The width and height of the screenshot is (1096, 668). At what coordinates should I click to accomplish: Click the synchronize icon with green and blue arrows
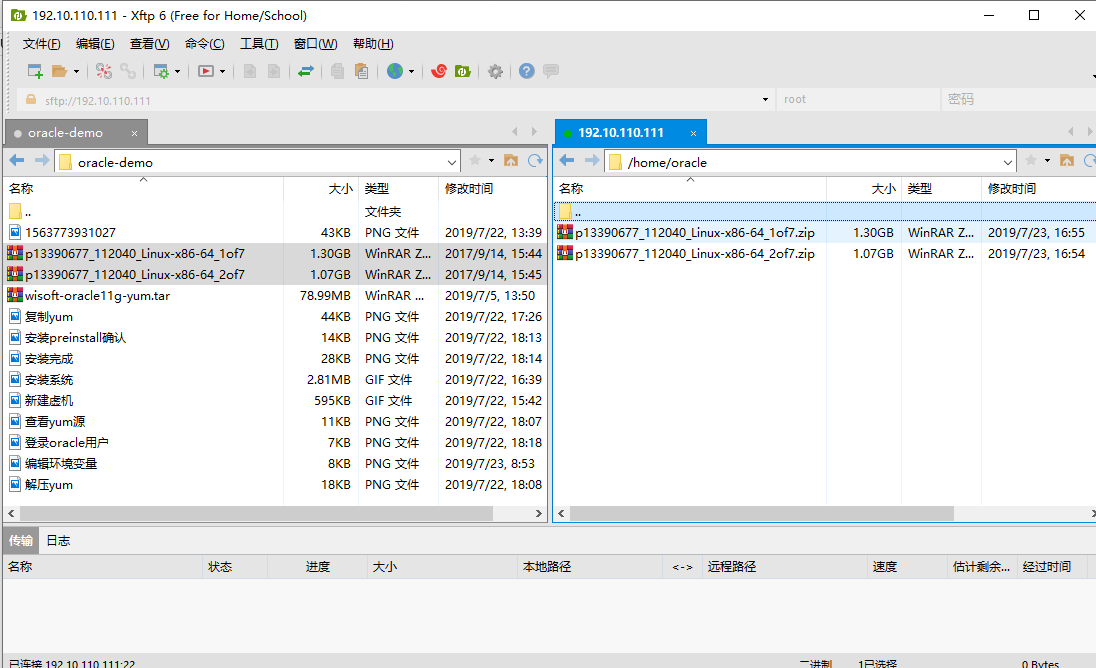click(x=305, y=71)
